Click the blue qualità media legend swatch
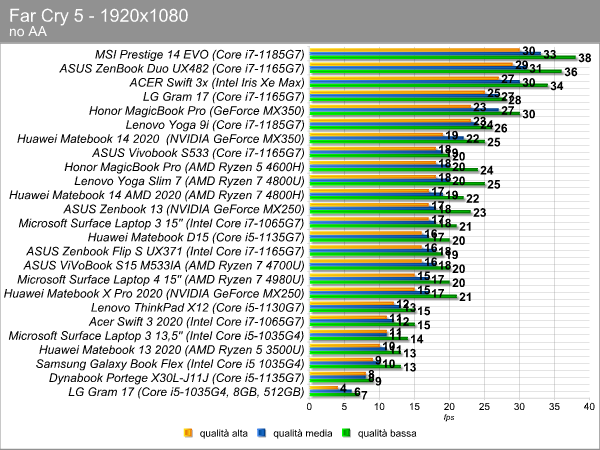 [x=262, y=433]
